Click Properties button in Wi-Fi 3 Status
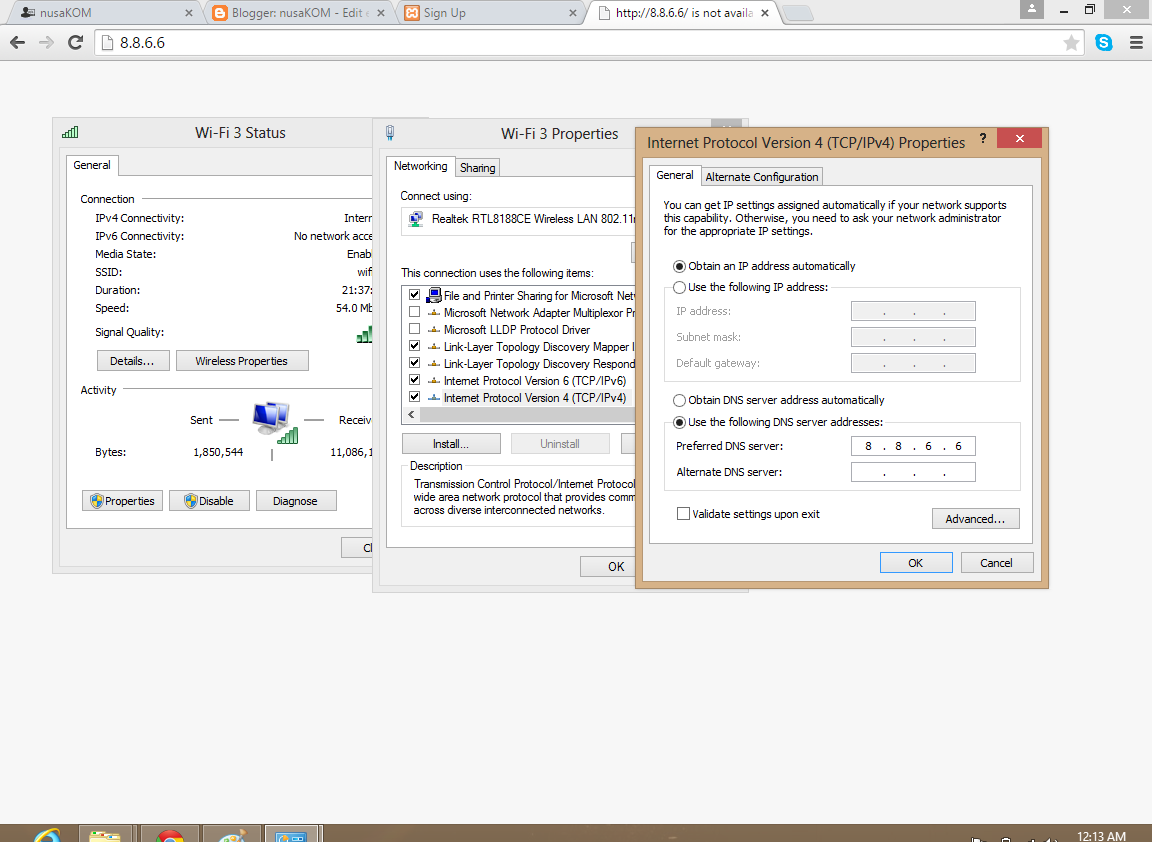Image resolution: width=1152 pixels, height=842 pixels. tap(123, 501)
